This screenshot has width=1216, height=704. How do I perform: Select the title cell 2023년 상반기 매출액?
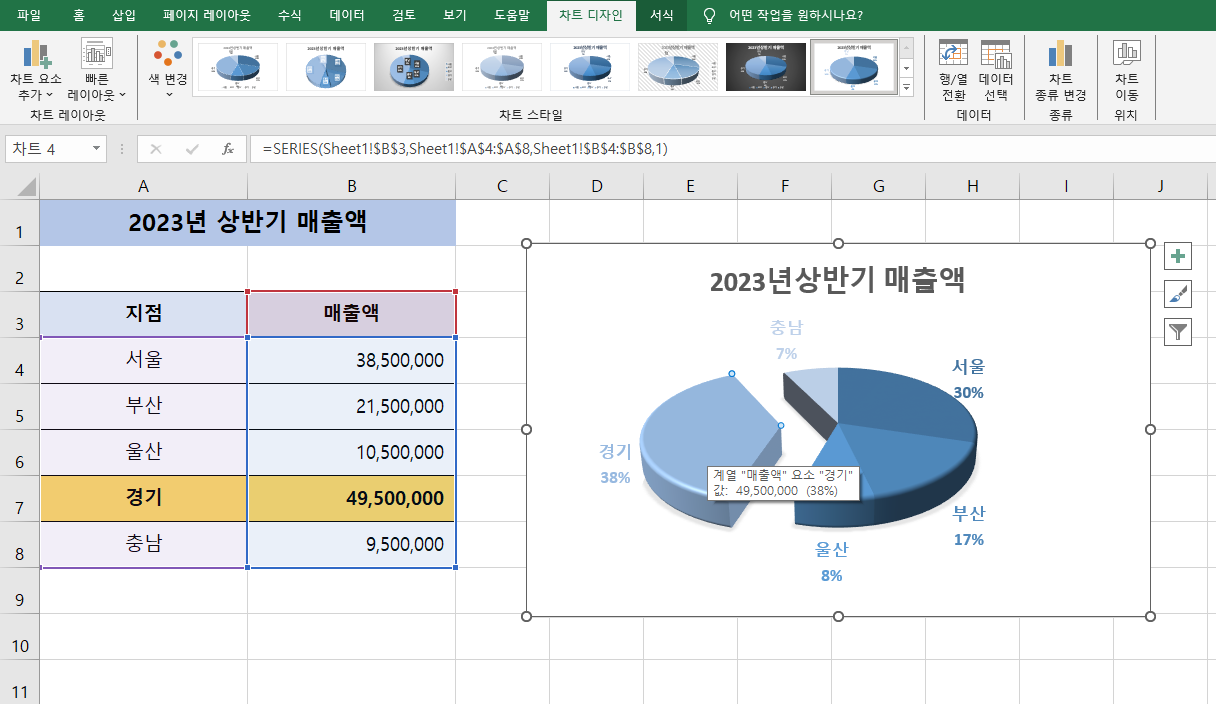tap(247, 222)
